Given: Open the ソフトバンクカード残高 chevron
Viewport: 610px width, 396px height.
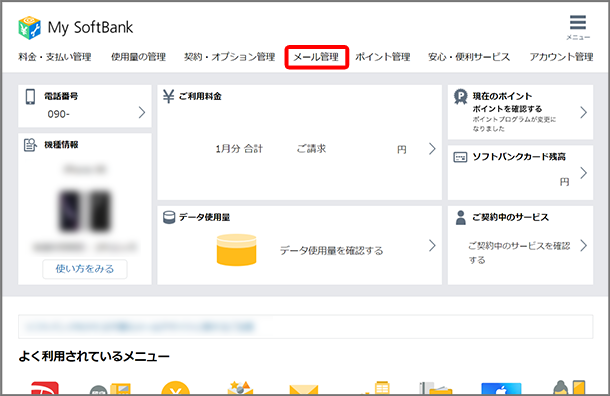Looking at the screenshot, I should click(x=584, y=173).
